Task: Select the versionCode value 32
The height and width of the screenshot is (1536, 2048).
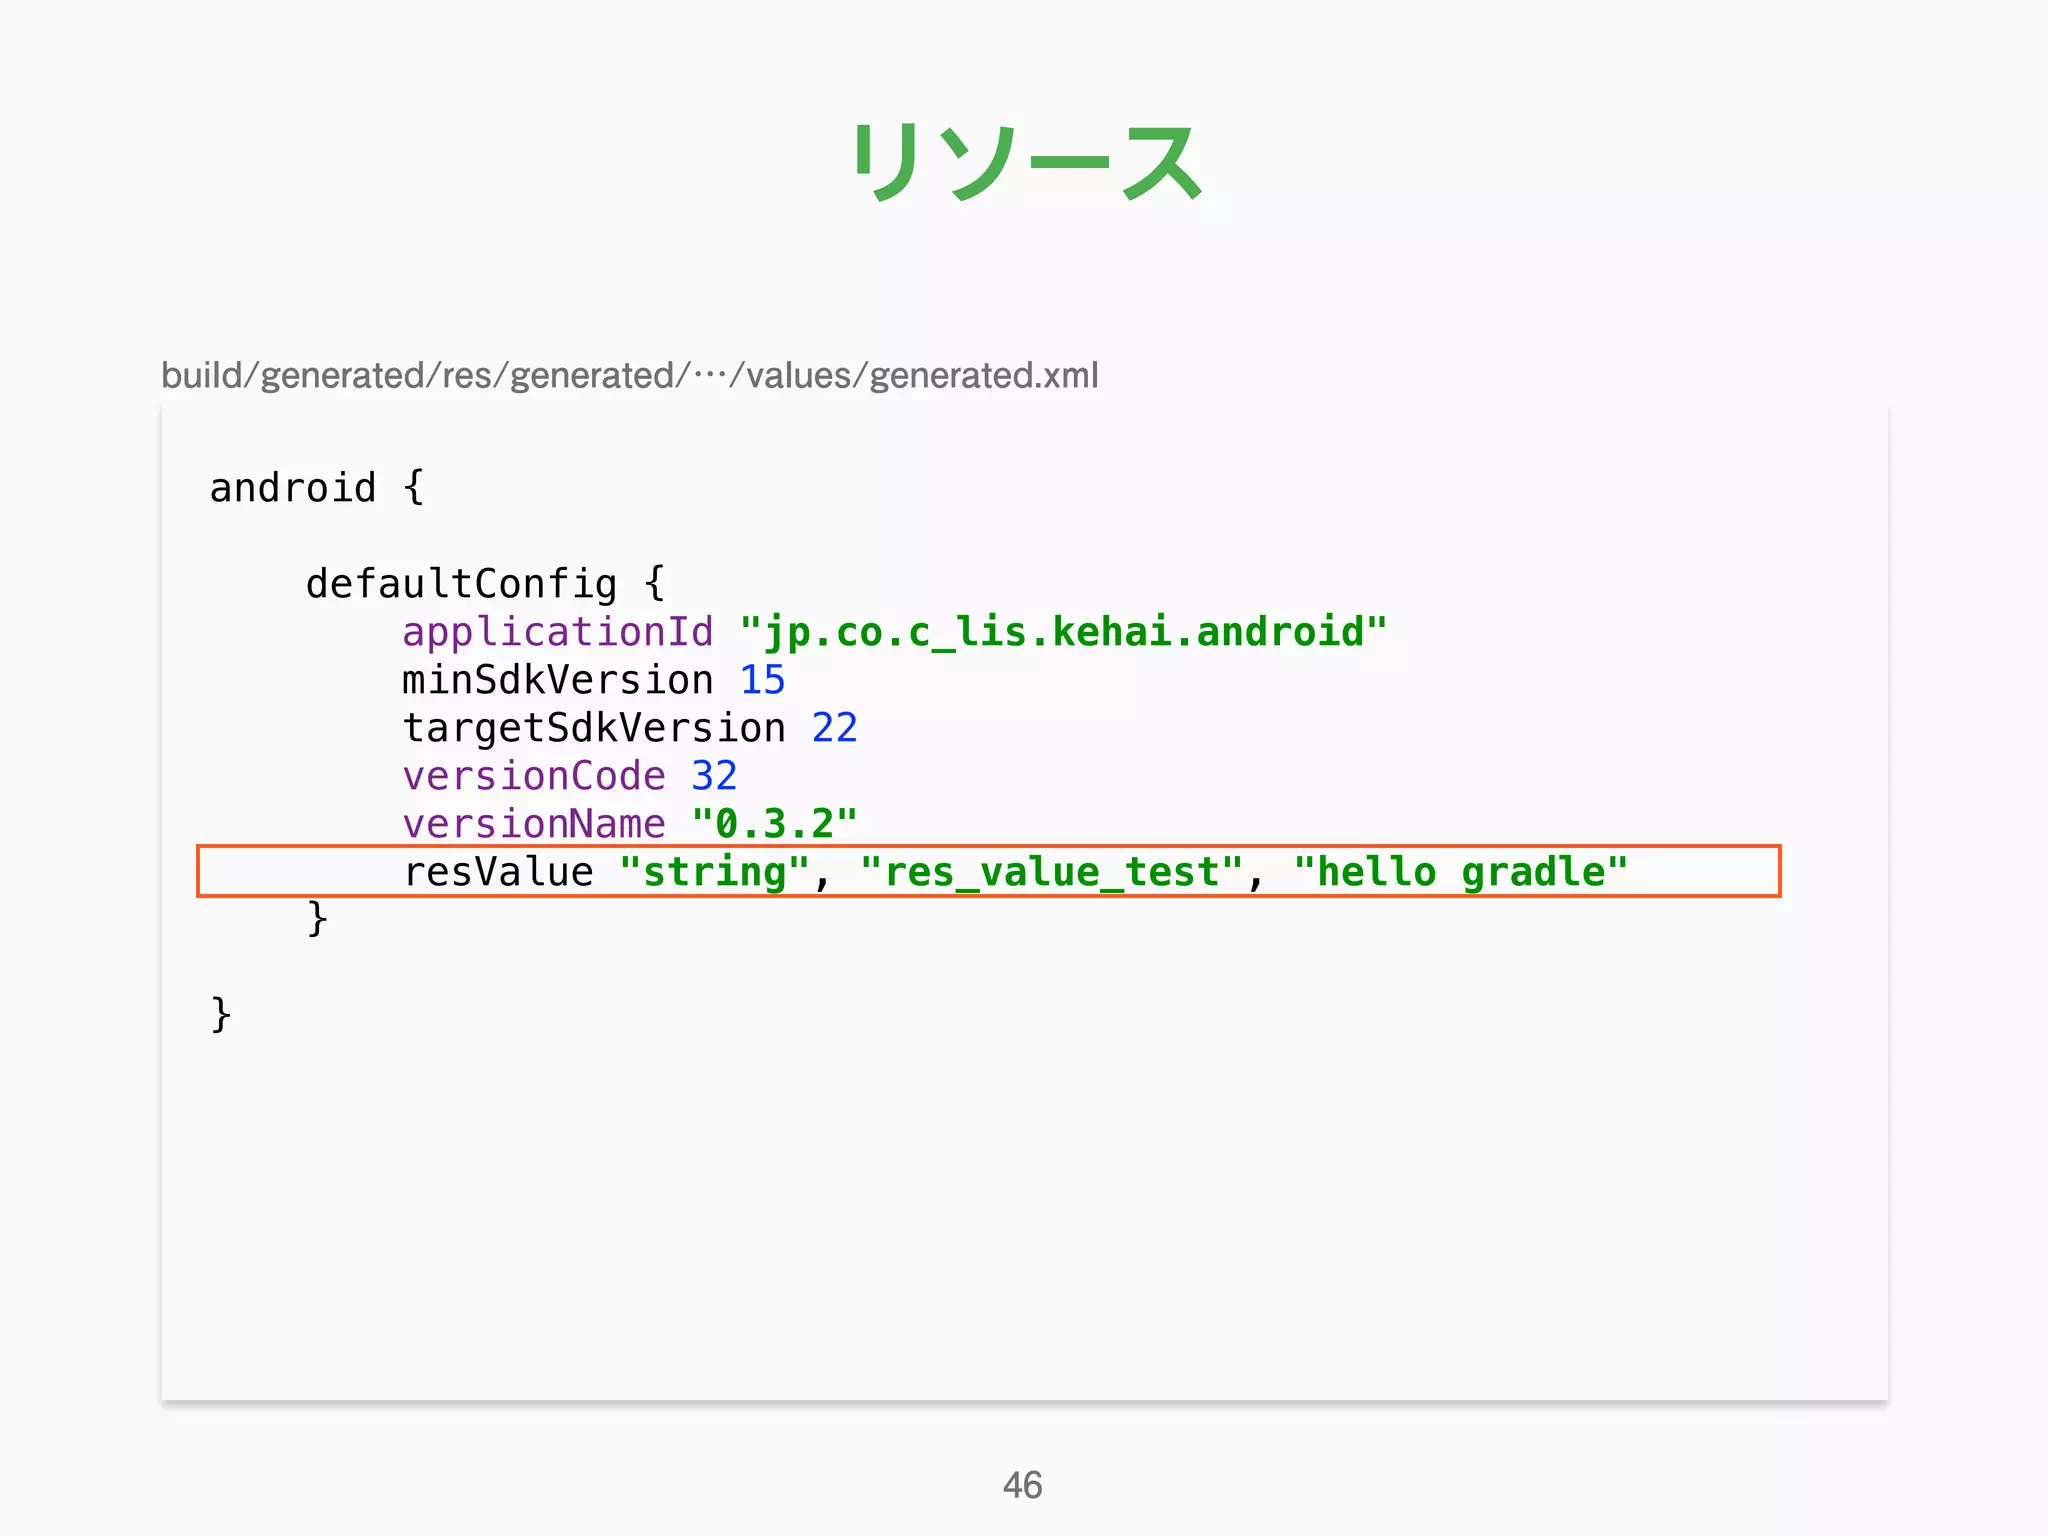Action: [x=714, y=776]
